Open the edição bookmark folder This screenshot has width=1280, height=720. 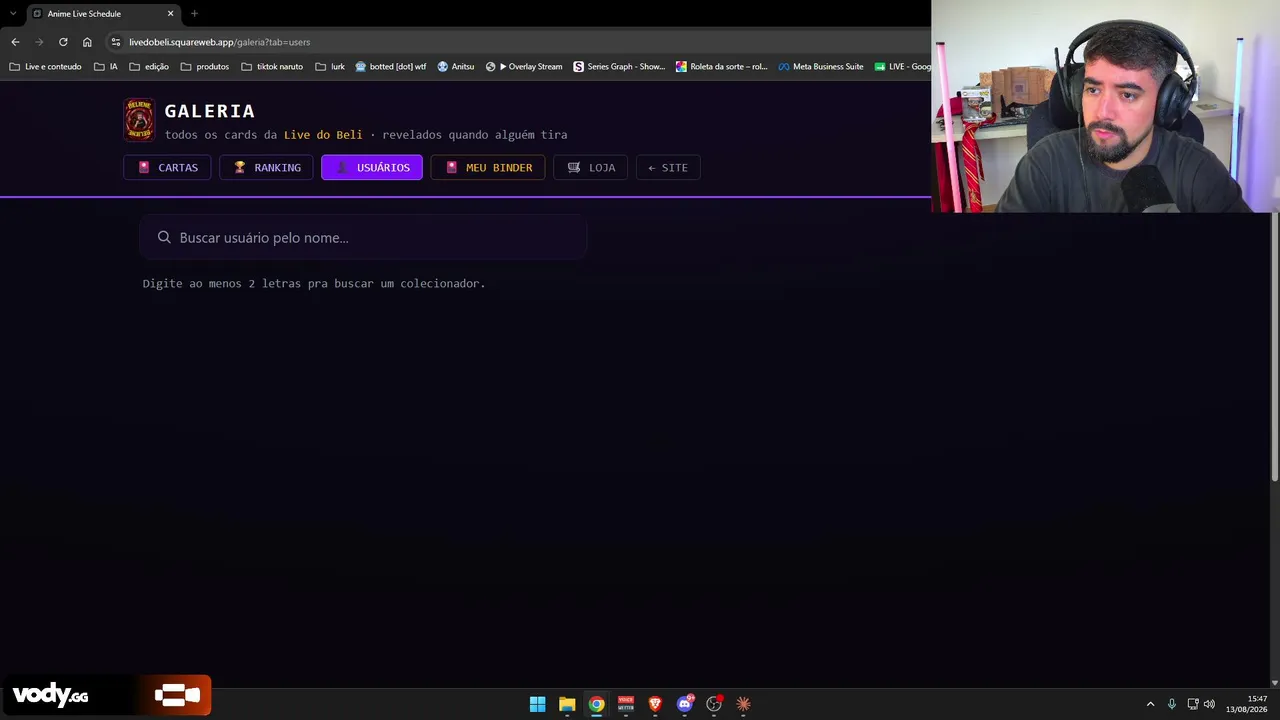pyautogui.click(x=149, y=67)
